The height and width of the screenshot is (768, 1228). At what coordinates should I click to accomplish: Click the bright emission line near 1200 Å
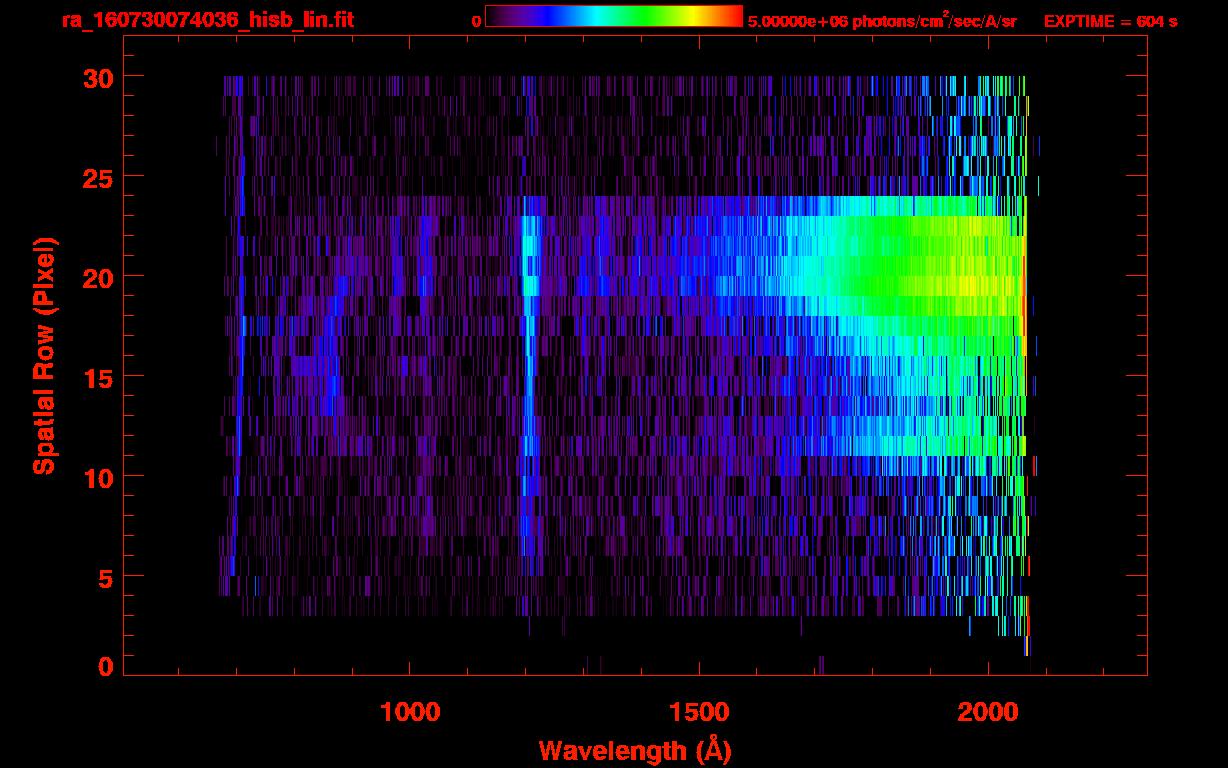click(529, 280)
